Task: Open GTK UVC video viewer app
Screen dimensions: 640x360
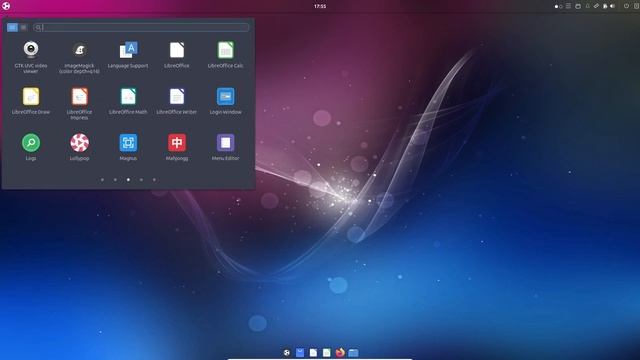Action: tap(31, 57)
